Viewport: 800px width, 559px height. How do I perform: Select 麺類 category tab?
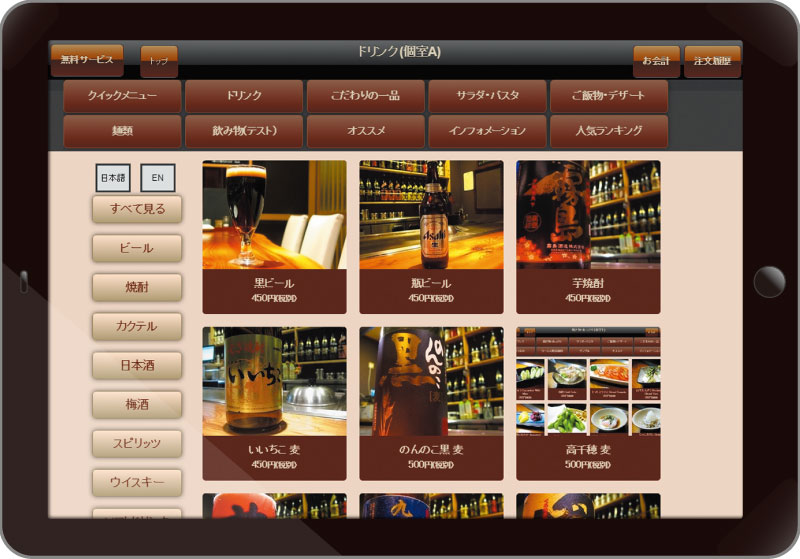click(122, 131)
